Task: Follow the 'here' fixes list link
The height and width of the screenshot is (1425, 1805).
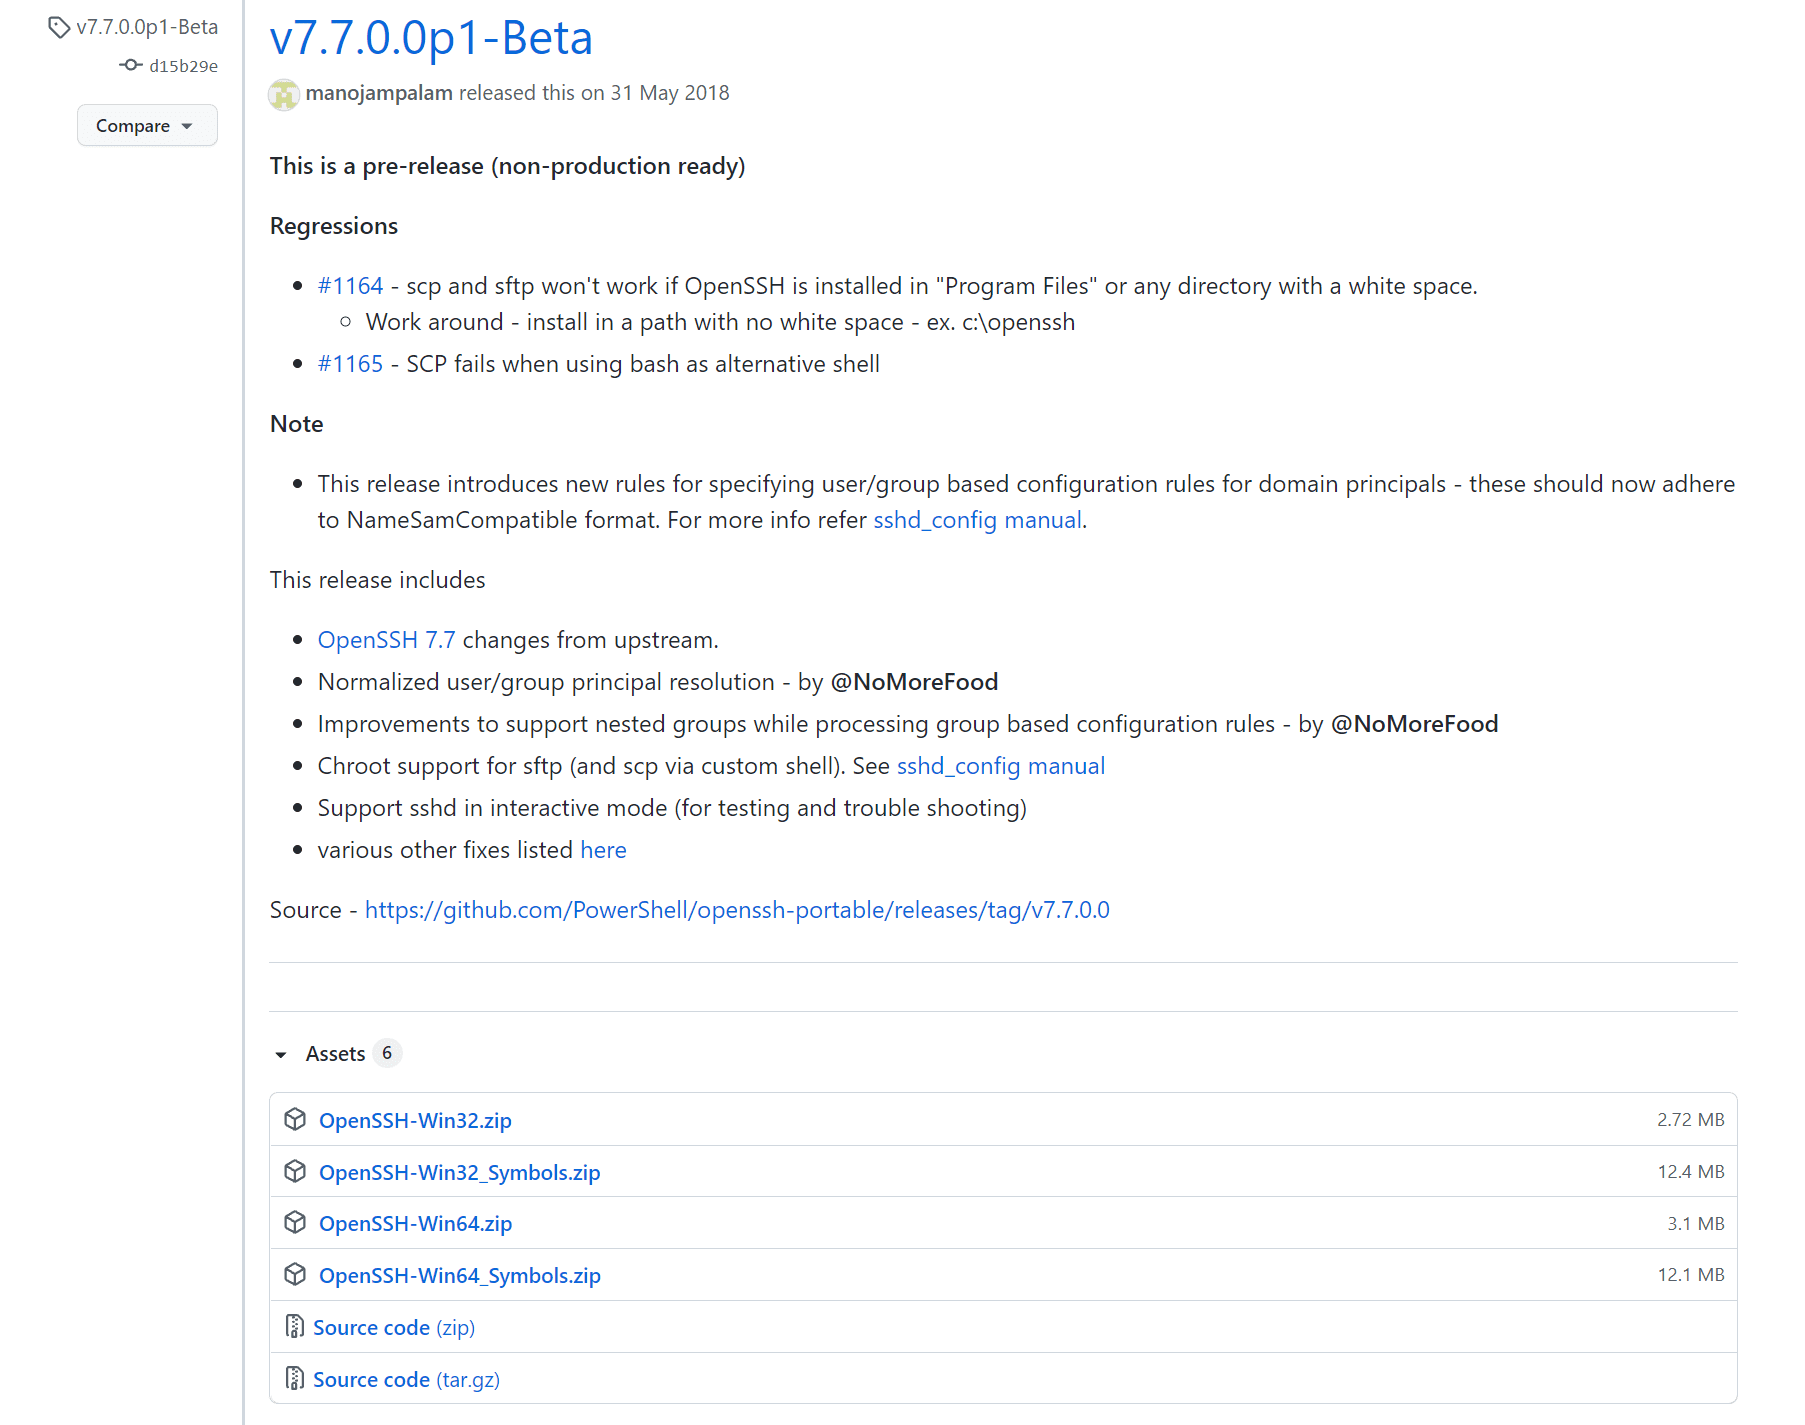Action: coord(603,850)
